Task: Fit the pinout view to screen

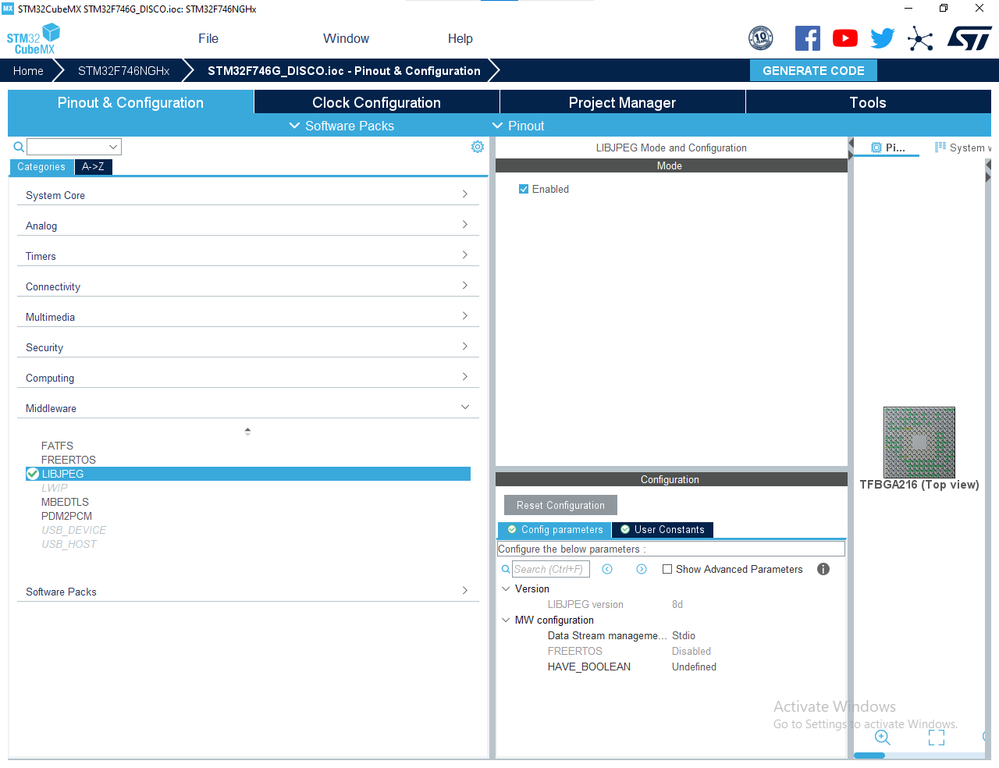Action: click(x=936, y=737)
